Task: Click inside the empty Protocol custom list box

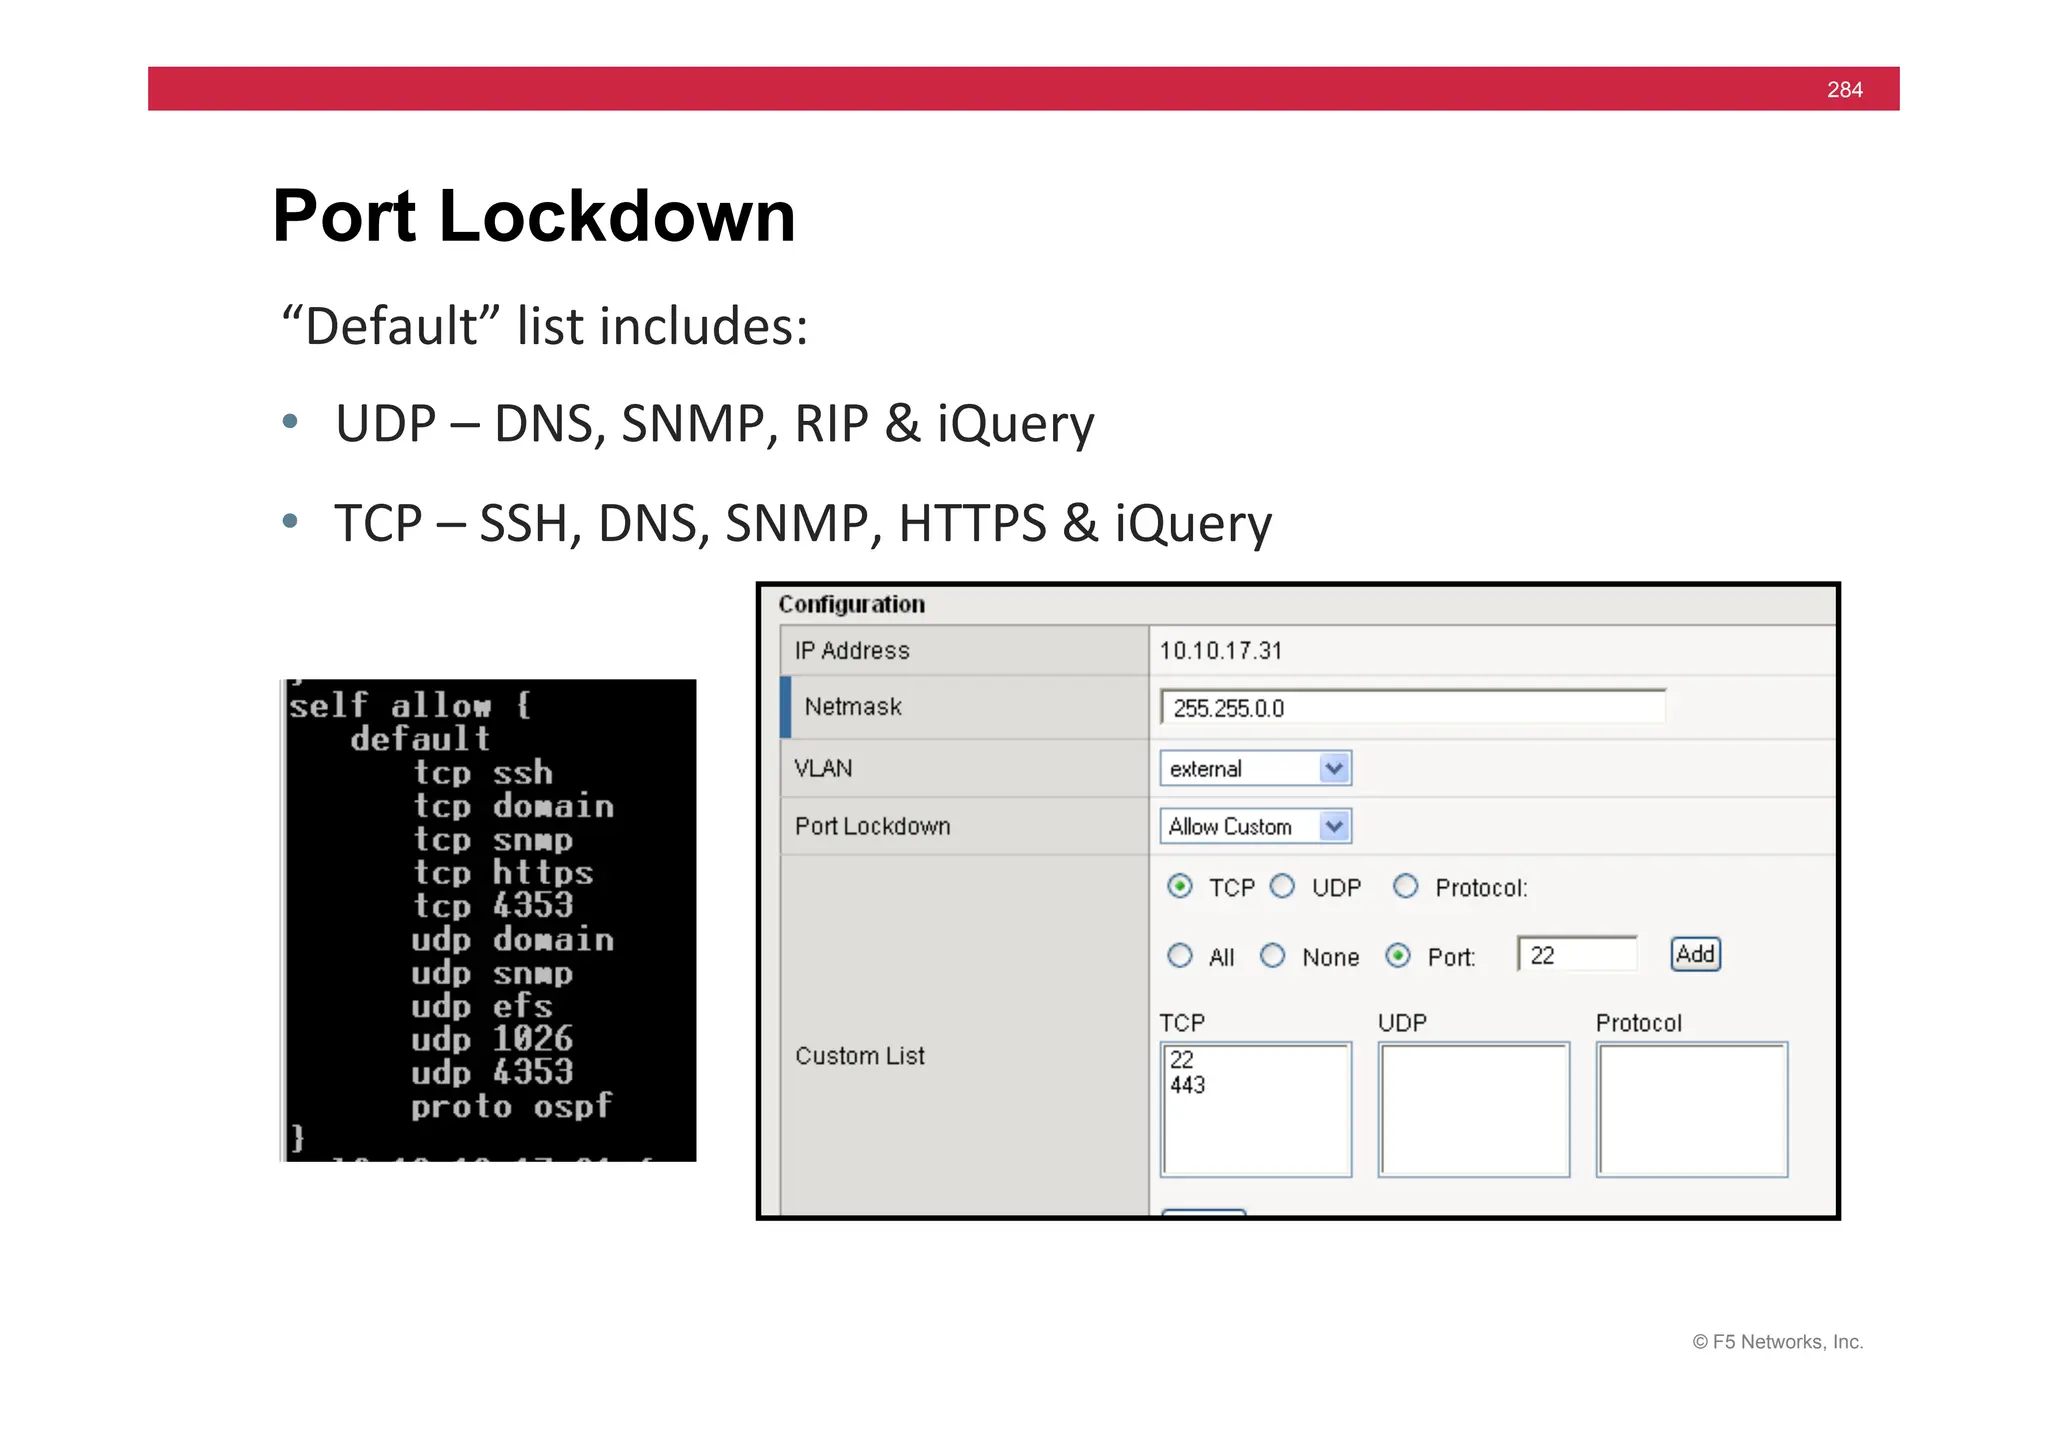Action: [1692, 1110]
